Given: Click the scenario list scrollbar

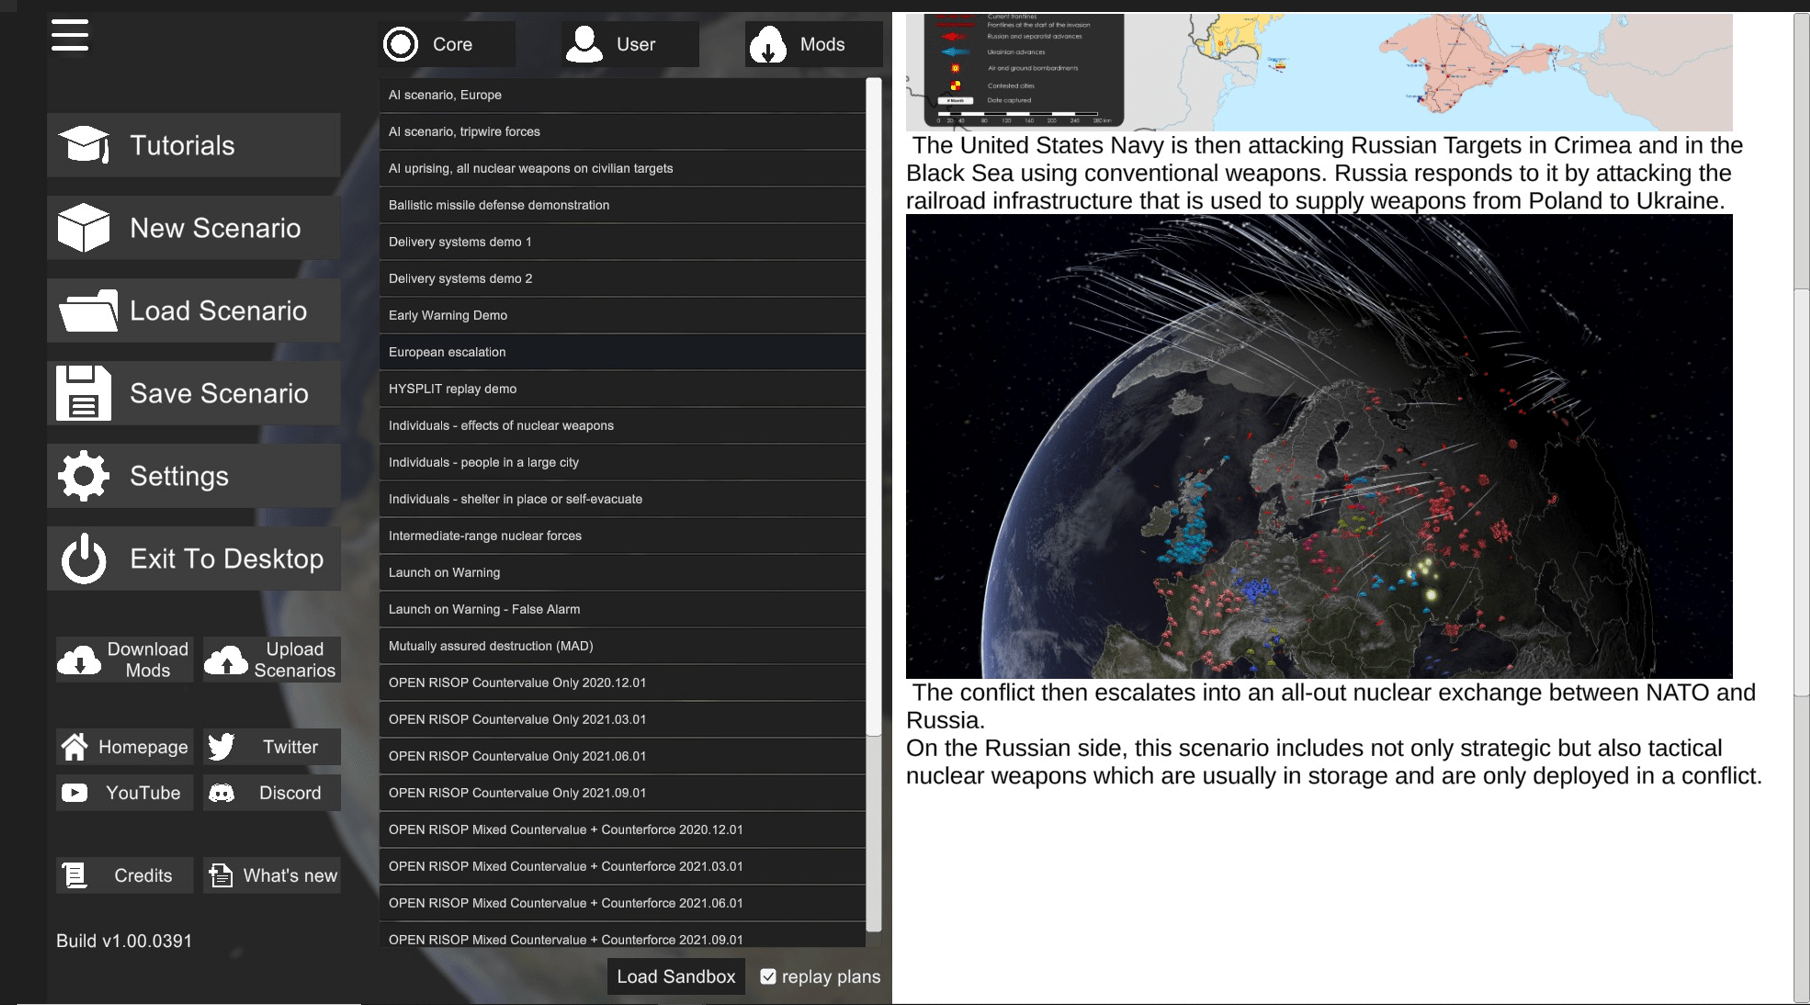Looking at the screenshot, I should pyautogui.click(x=874, y=406).
